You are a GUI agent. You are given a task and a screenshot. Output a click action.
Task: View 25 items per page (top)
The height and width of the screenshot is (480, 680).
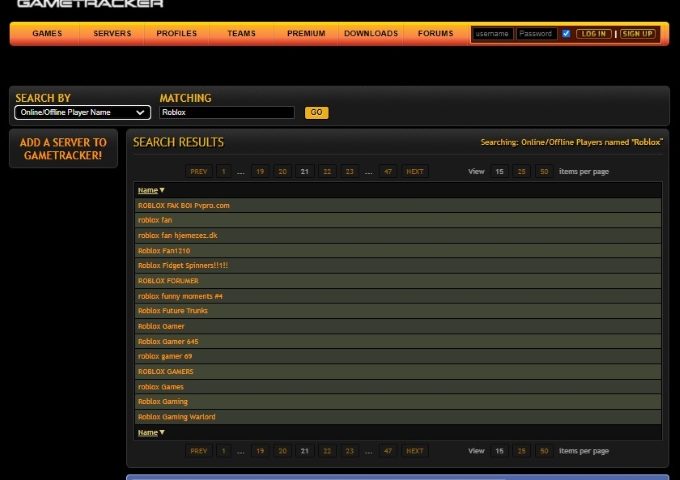(x=521, y=172)
